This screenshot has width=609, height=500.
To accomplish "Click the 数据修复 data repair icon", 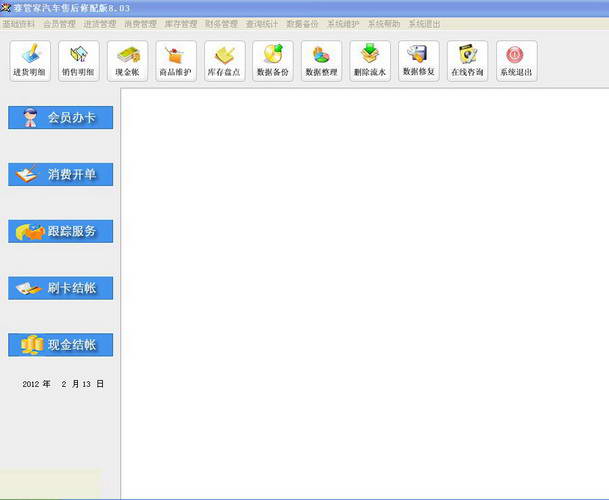I will coord(419,61).
